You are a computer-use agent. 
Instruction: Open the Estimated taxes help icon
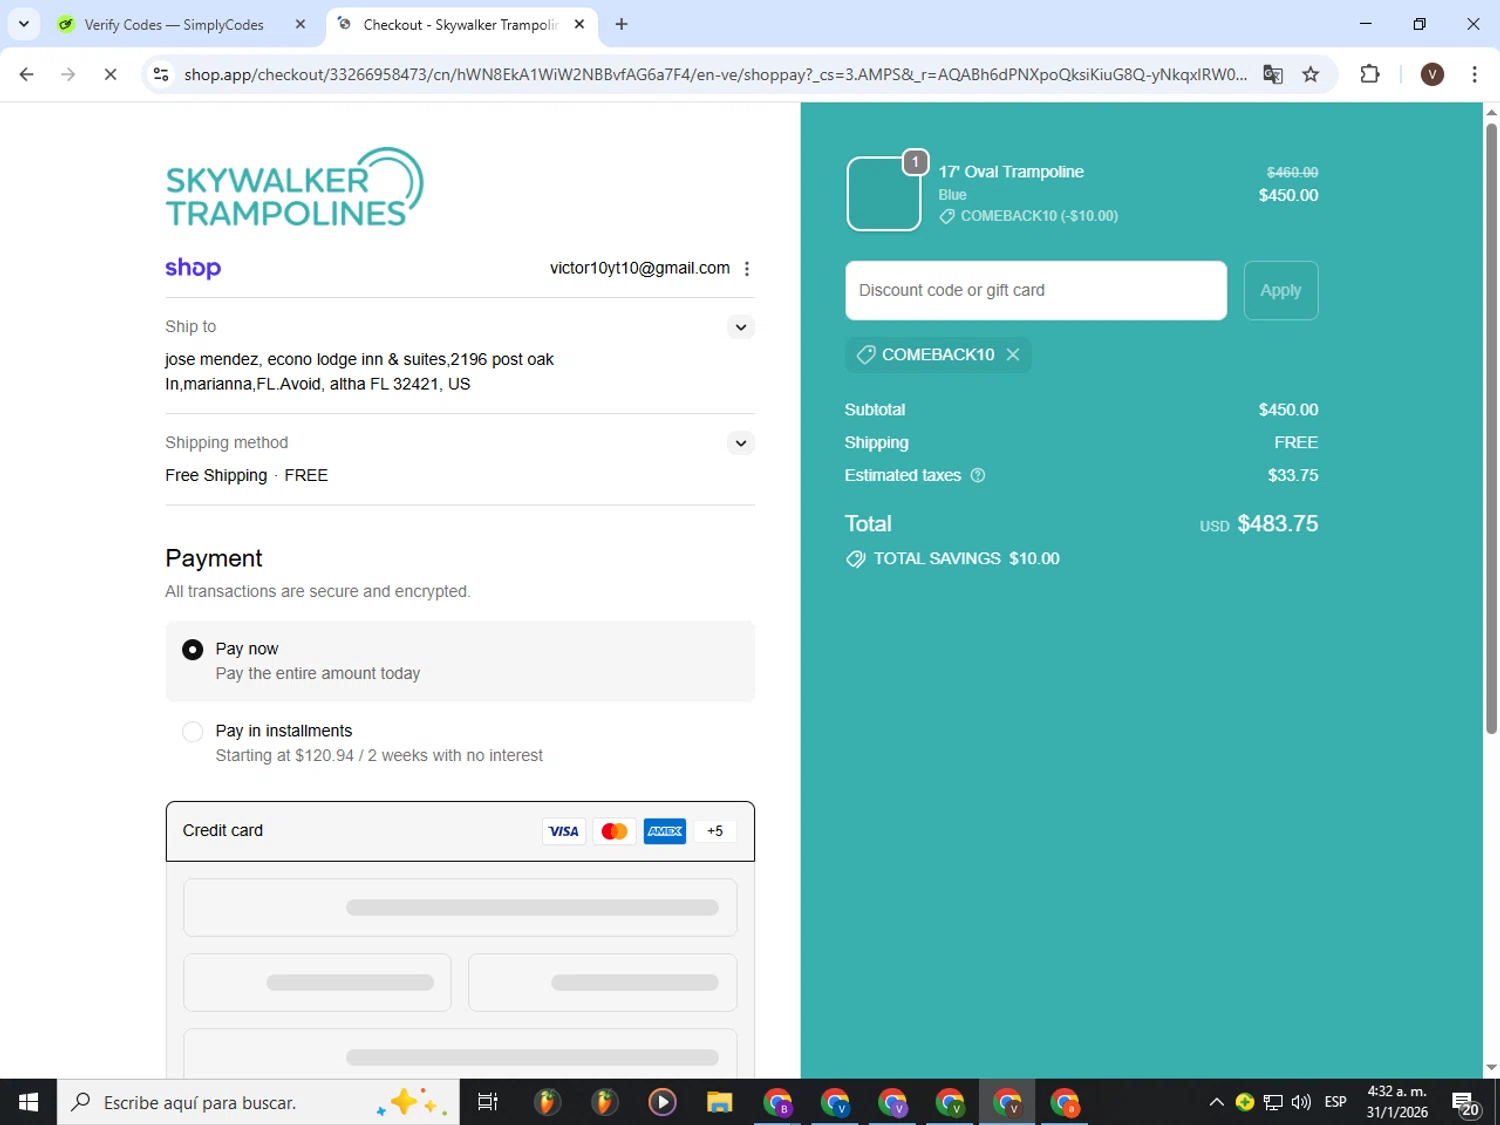click(x=978, y=476)
